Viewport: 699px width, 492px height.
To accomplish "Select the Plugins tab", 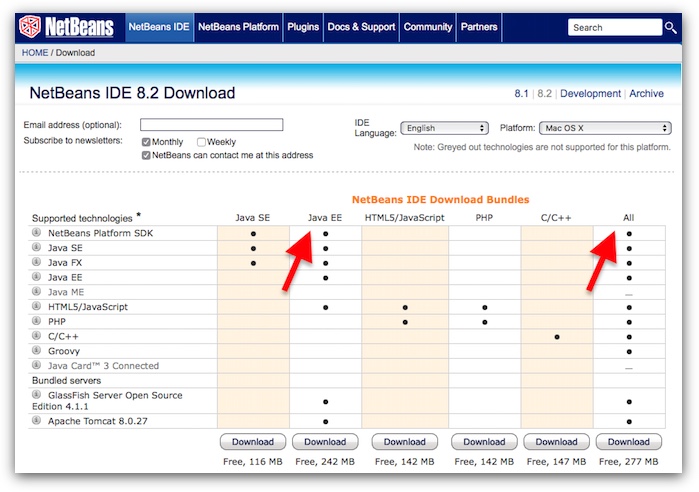I will (303, 27).
